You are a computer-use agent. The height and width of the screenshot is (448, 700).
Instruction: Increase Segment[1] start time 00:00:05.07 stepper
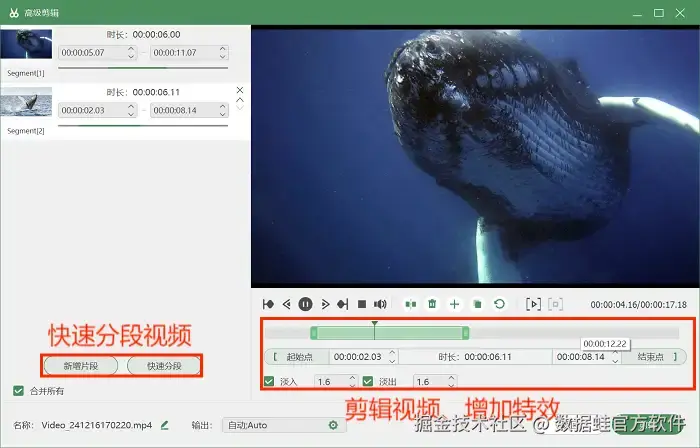pos(131,49)
